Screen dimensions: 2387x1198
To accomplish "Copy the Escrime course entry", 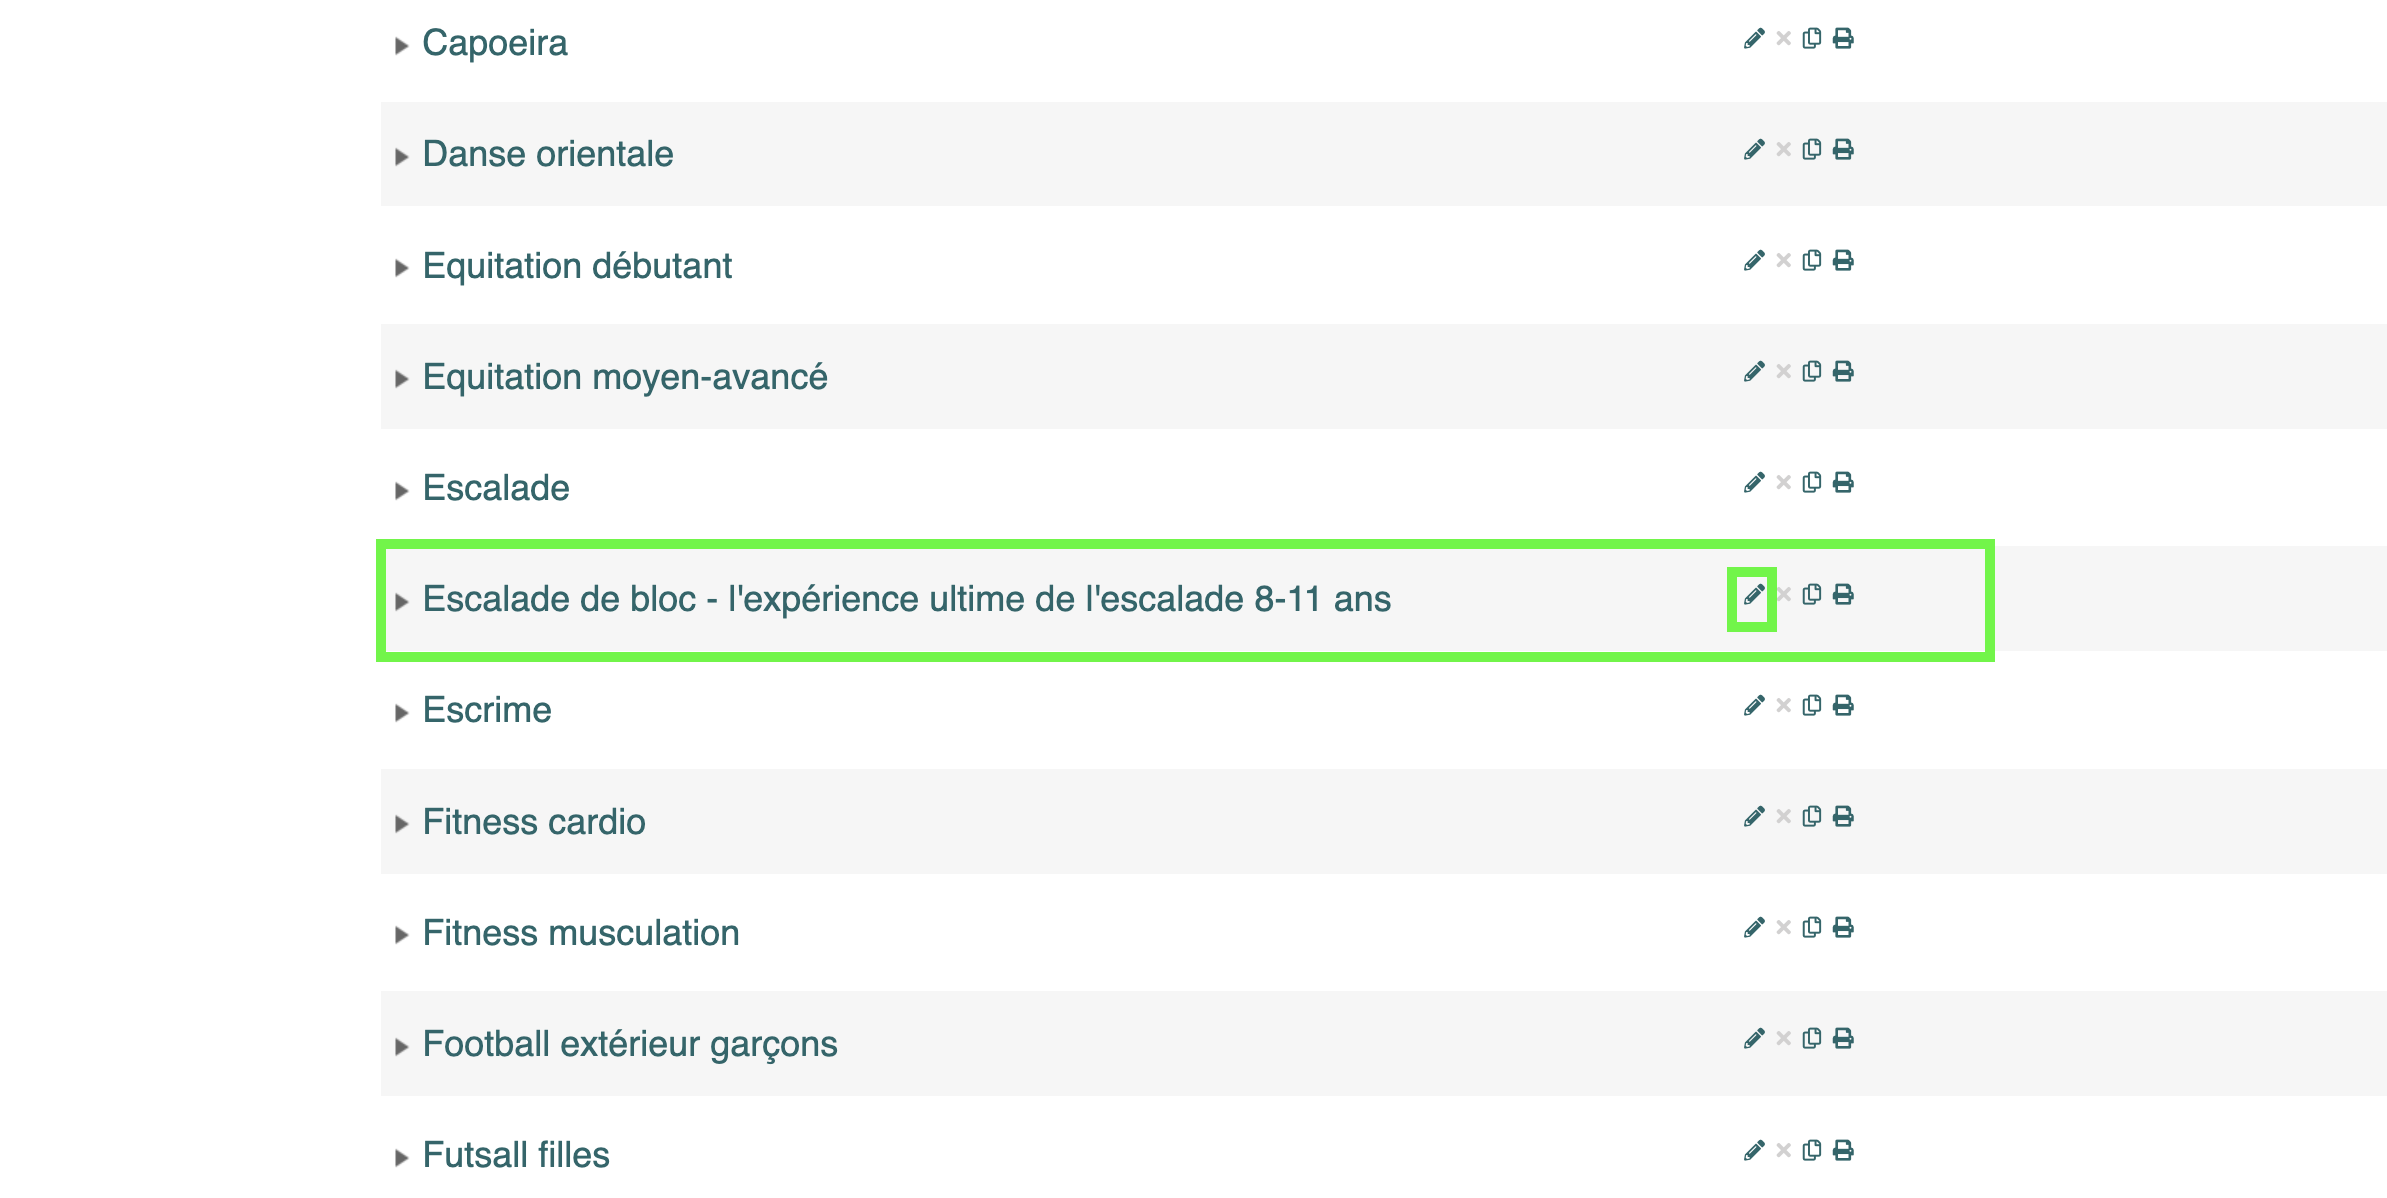I will pos(1811,706).
